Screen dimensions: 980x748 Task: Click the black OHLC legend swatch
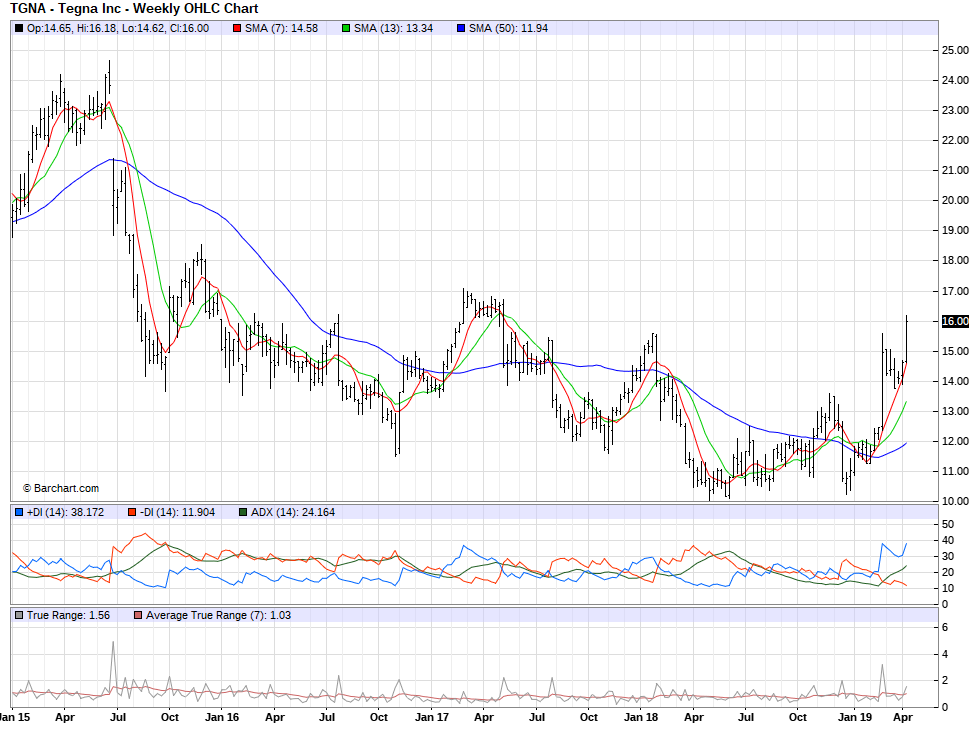(19, 28)
